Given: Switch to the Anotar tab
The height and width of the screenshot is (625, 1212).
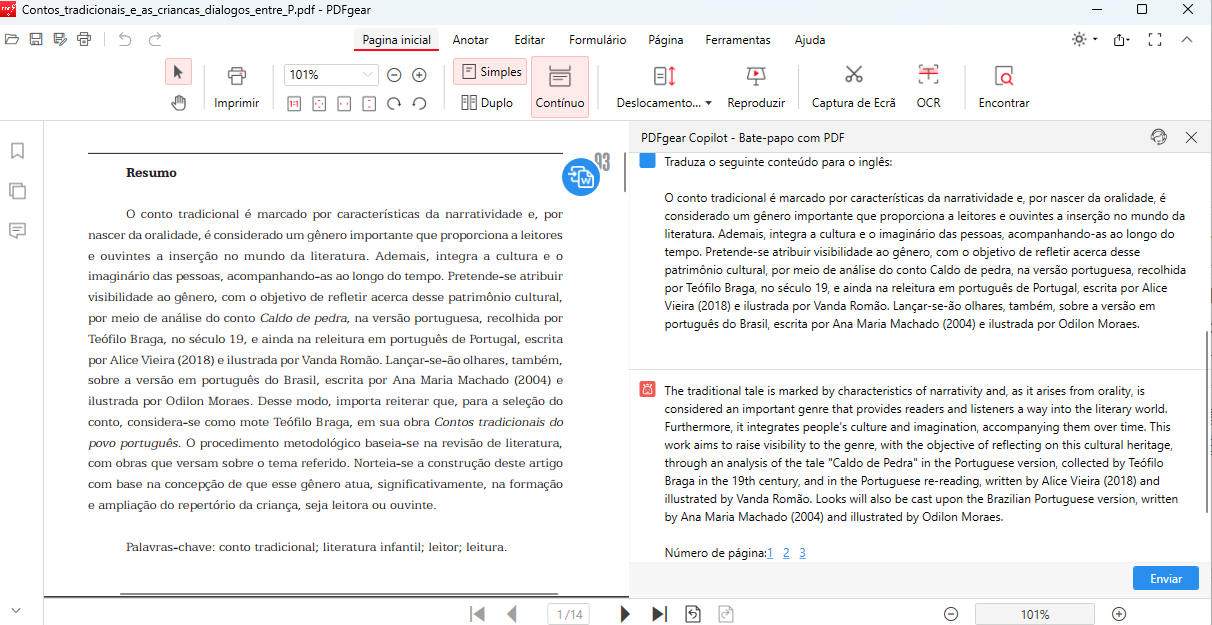Looking at the screenshot, I should click(470, 40).
